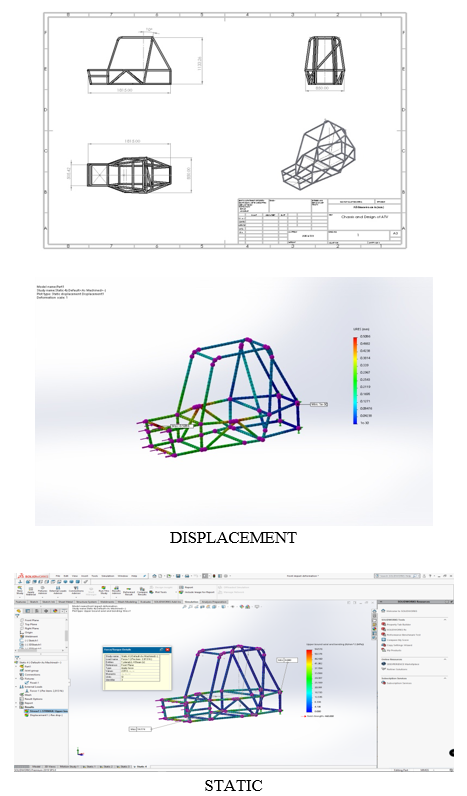The width and height of the screenshot is (467, 796).
Task: Switch to the Evaluate command tab
Action: coord(145,602)
